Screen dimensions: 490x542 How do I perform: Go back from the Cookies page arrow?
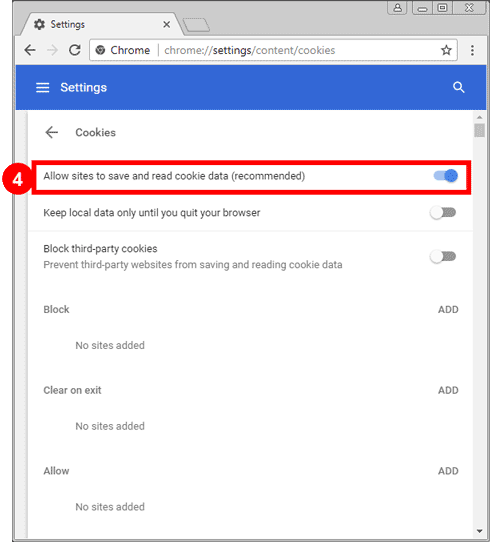click(x=52, y=132)
